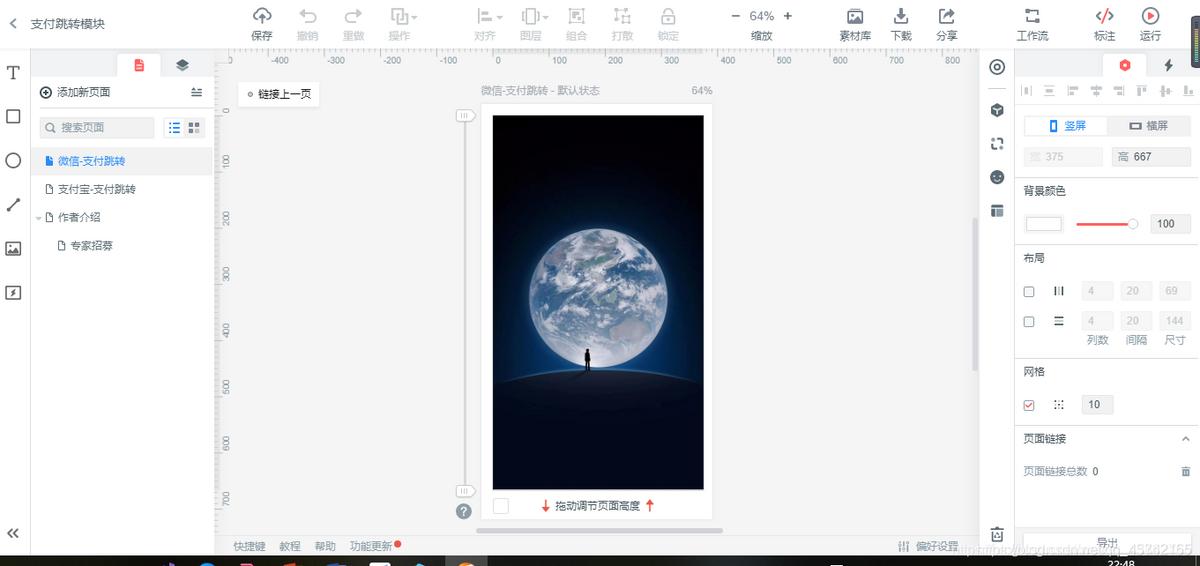Switch to the pages tab in left panel

[139, 65]
